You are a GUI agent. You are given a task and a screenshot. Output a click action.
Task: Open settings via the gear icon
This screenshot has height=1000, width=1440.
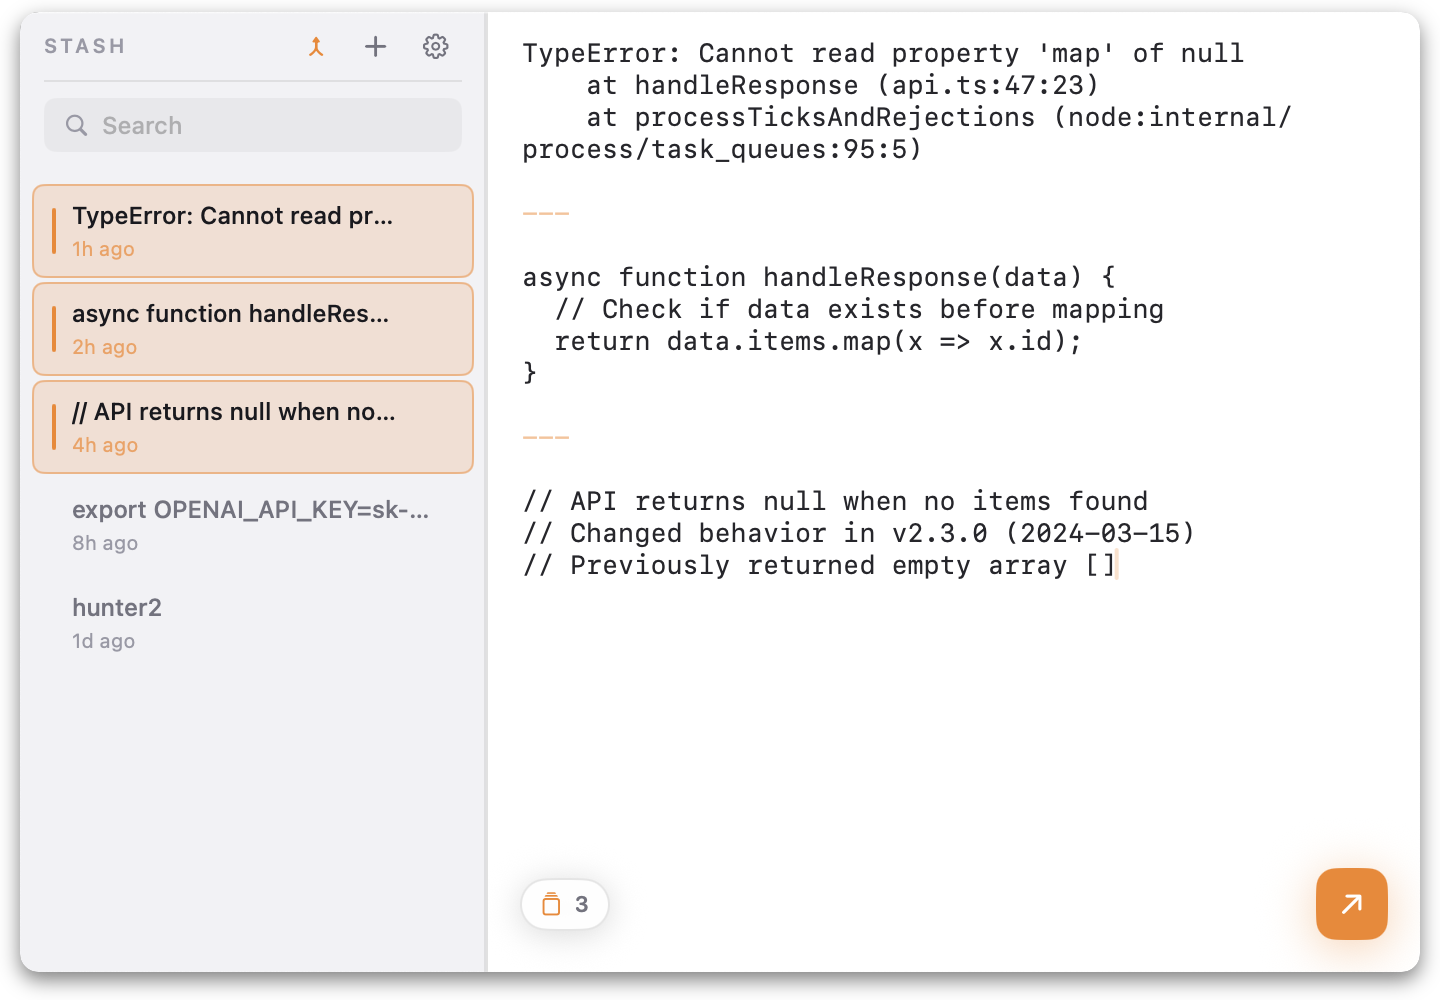tap(435, 47)
